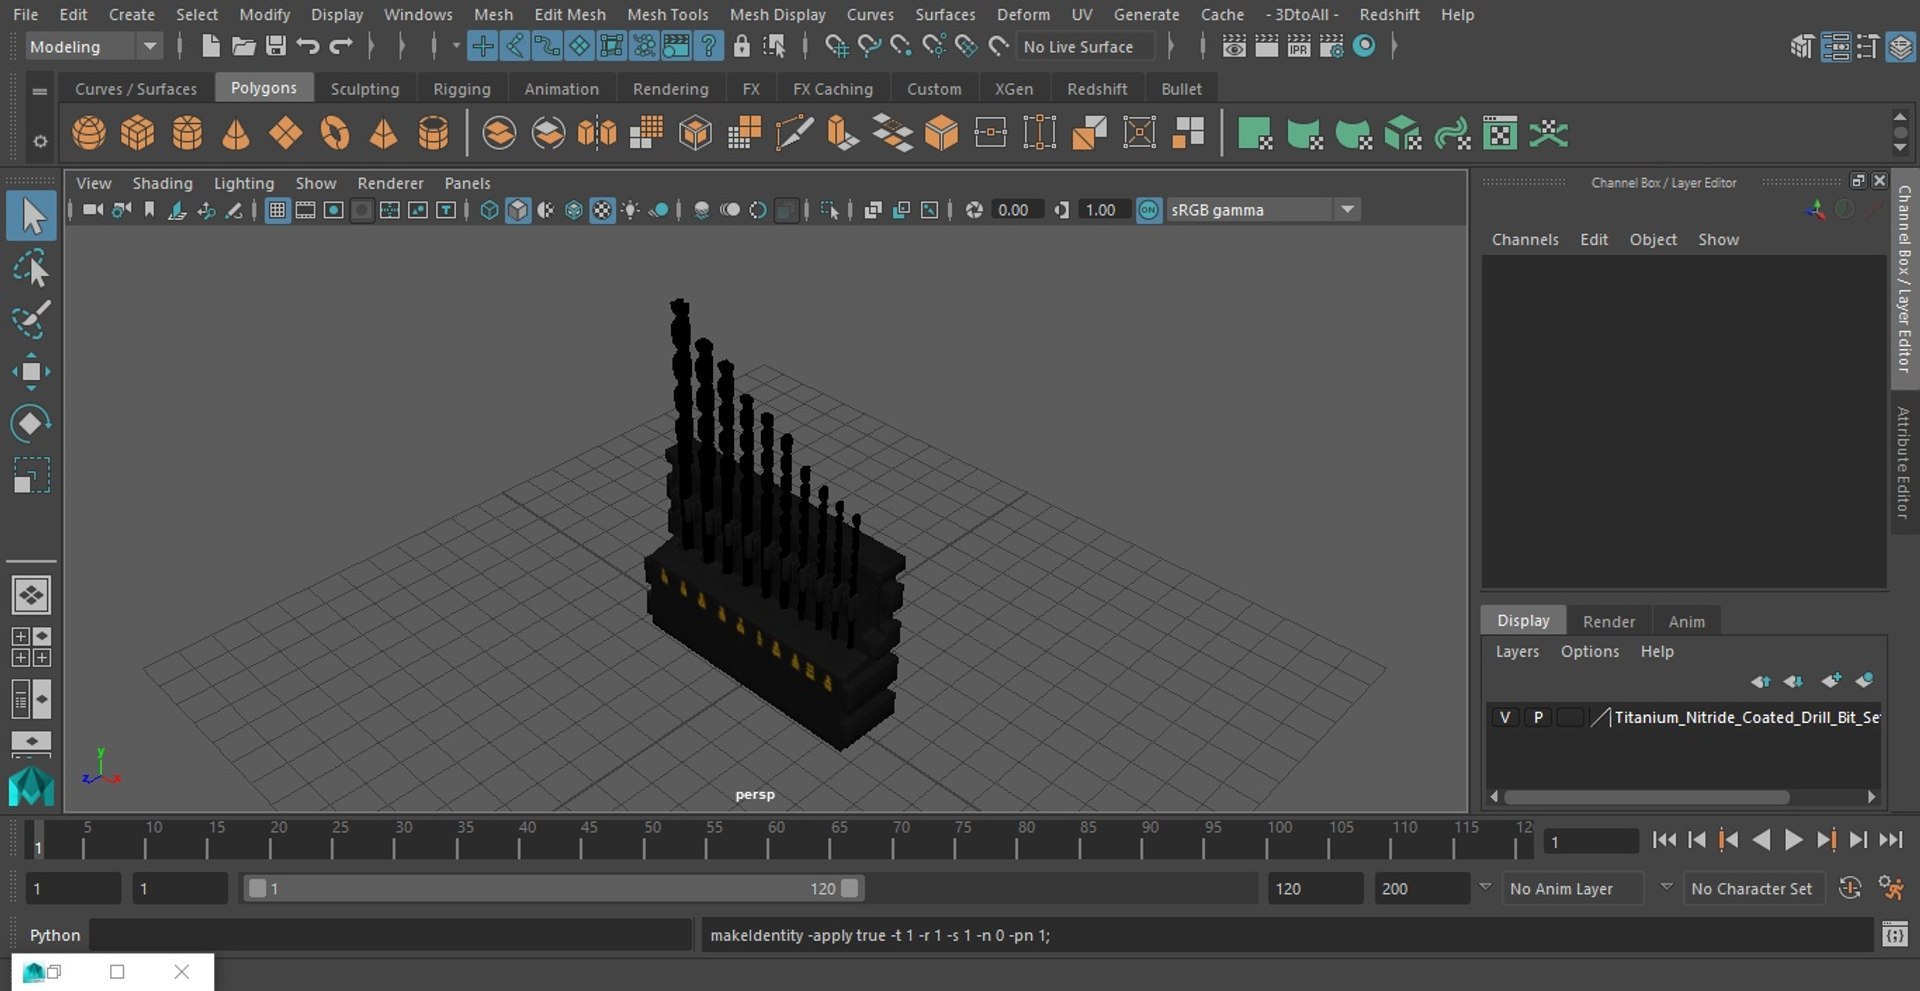Open the No Live Surface field
1920x991 pixels.
1085,46
